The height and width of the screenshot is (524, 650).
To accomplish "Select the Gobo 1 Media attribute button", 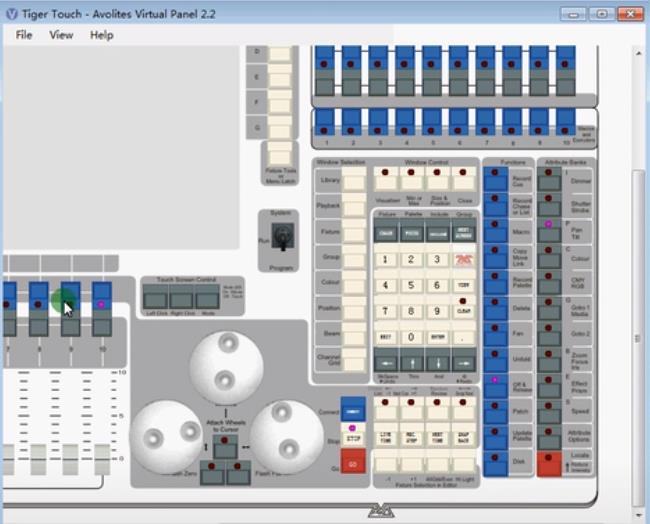I will click(549, 308).
